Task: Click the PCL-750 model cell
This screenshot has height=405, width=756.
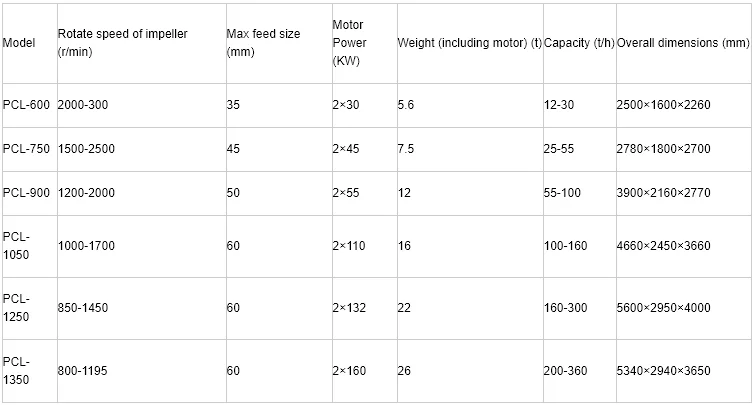Action: tap(29, 149)
